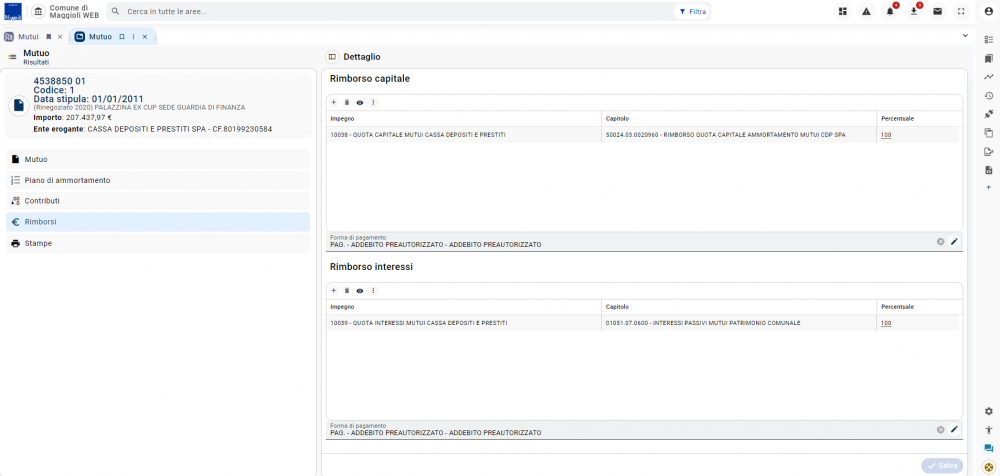This screenshot has height=476, width=1000.
Task: Open the signed document icon in right sidebar
Action: [989, 151]
